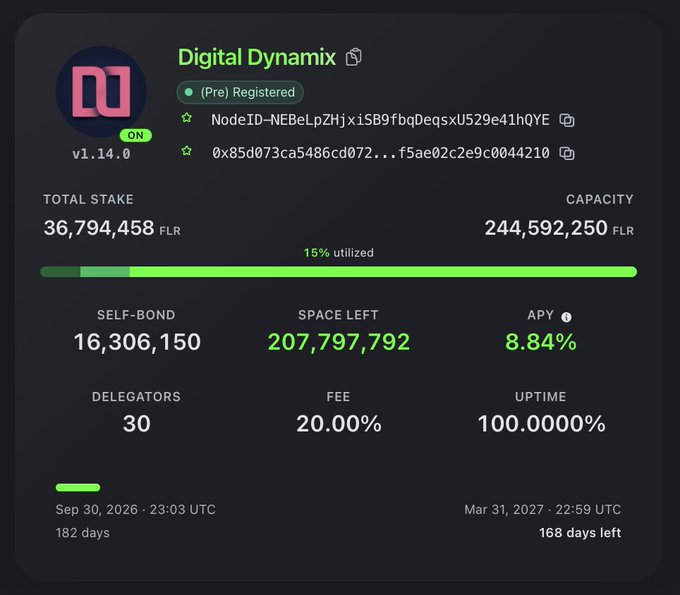The width and height of the screenshot is (680, 595).
Task: Click the (Pre) Registered status pill
Action: point(240,92)
